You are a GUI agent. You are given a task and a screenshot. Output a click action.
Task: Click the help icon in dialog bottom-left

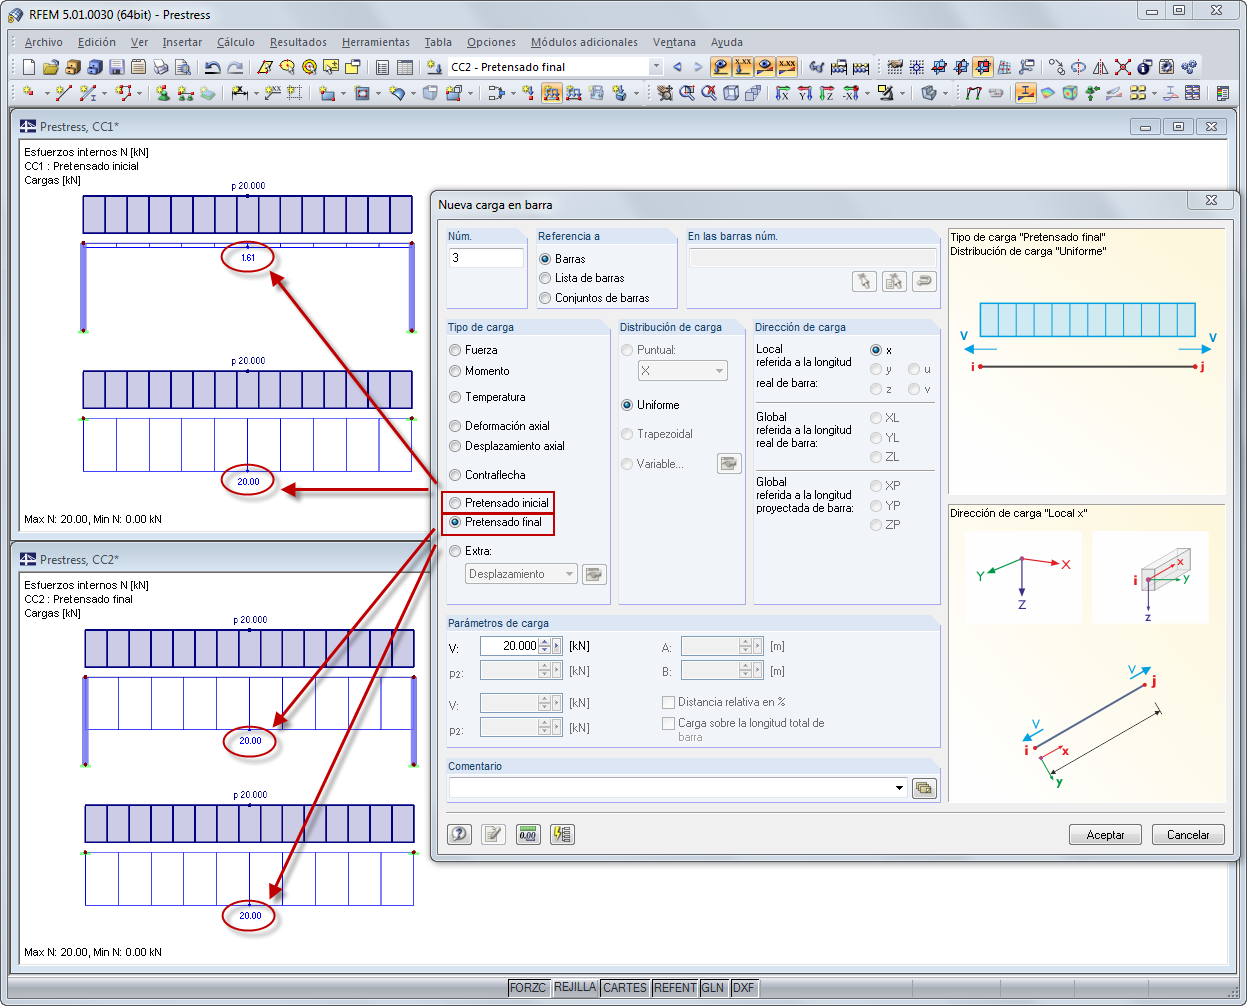(459, 834)
